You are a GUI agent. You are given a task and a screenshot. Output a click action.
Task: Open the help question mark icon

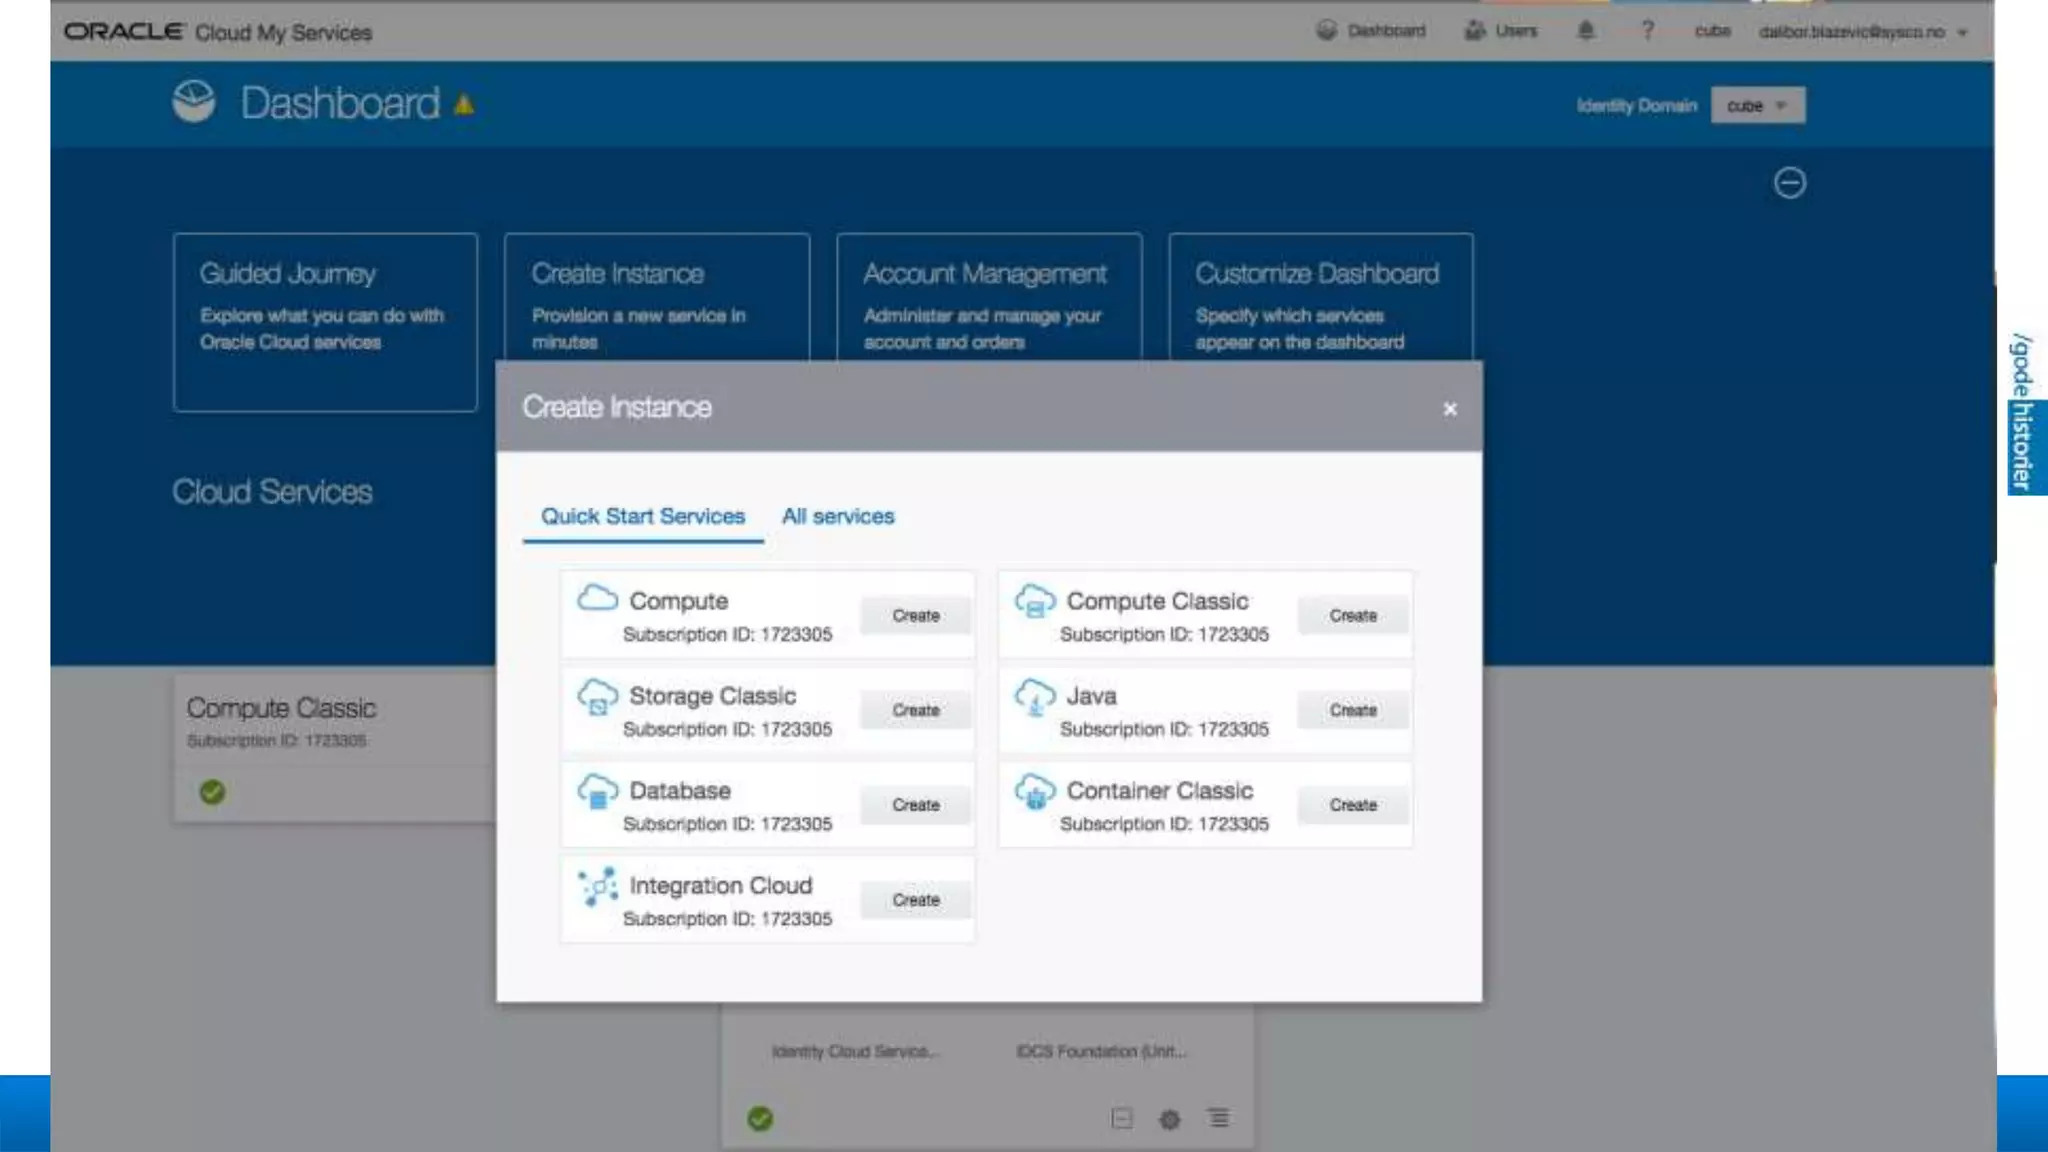pos(1647,30)
